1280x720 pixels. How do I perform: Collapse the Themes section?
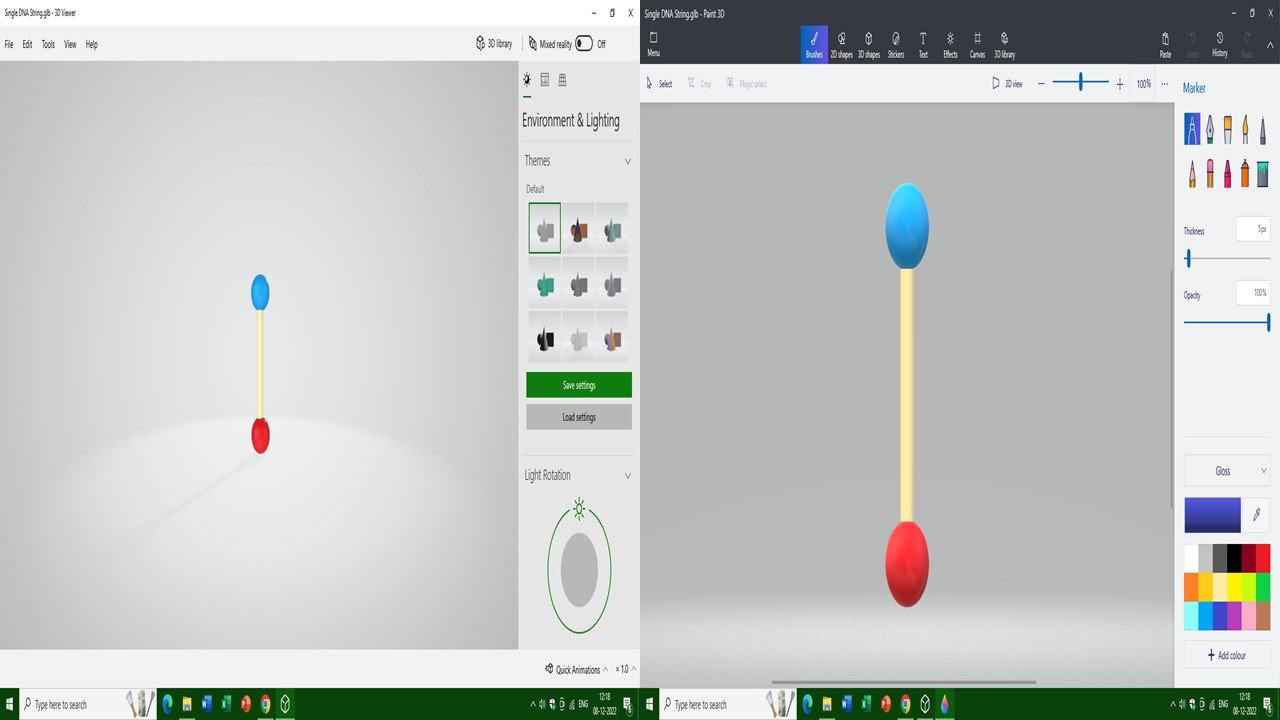click(628, 161)
